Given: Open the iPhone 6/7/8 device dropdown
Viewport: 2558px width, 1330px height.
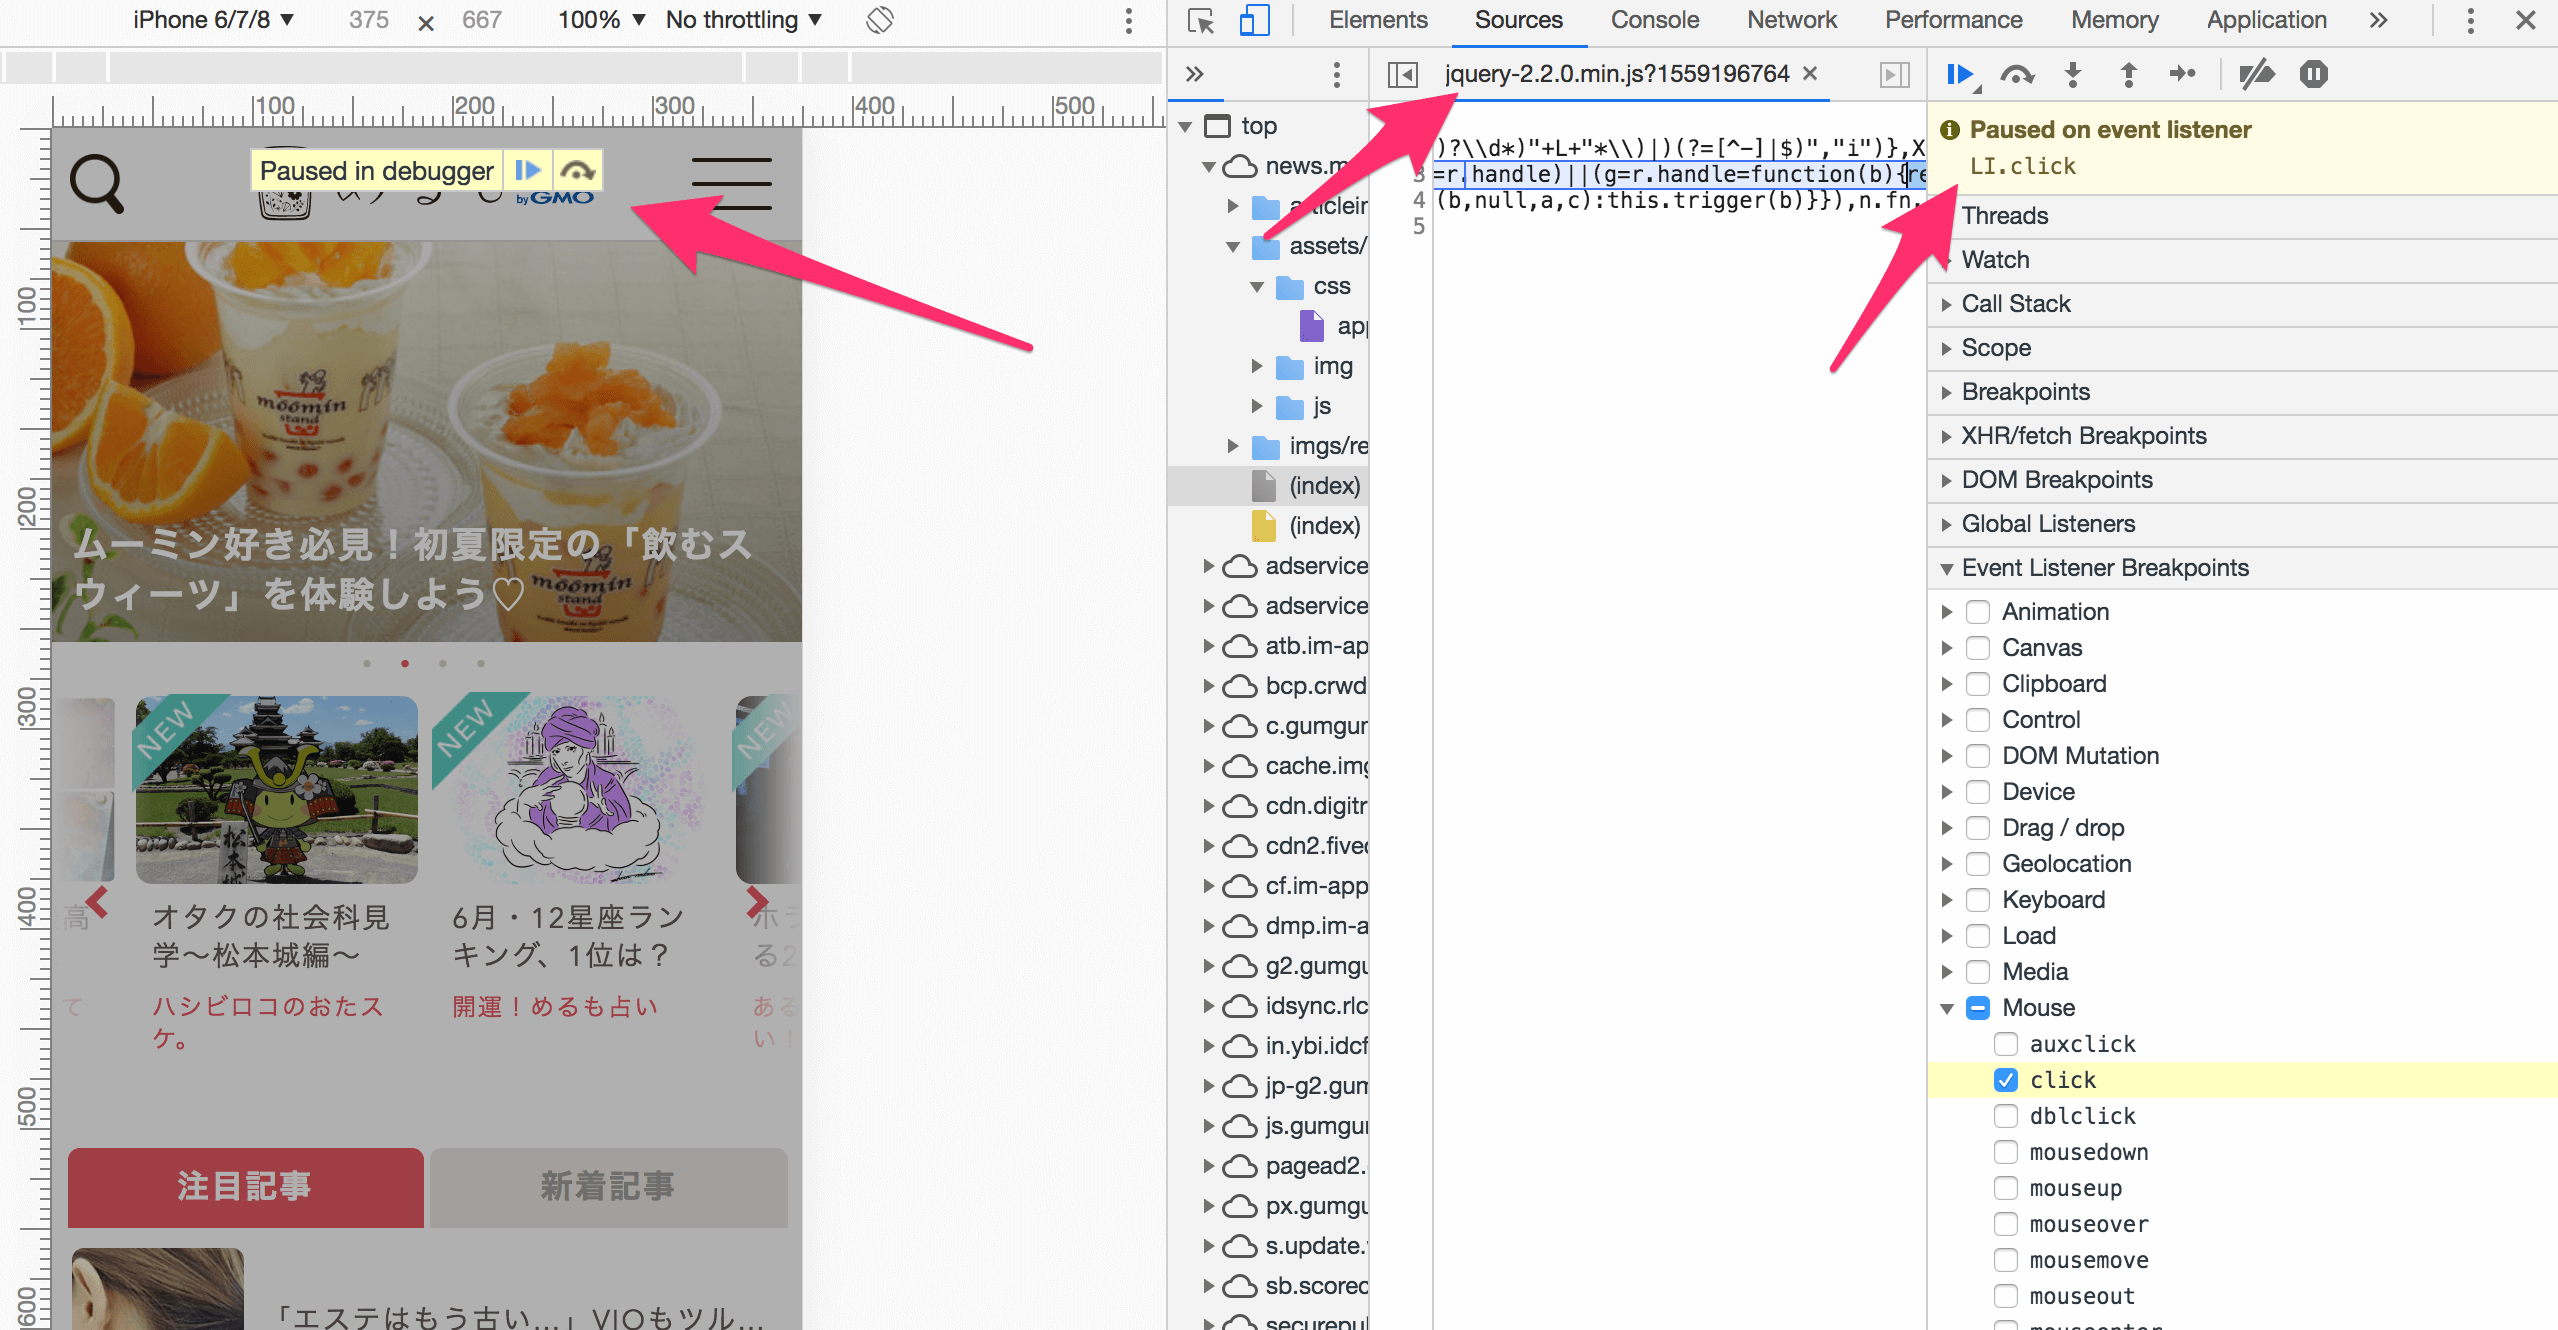Looking at the screenshot, I should point(213,20).
